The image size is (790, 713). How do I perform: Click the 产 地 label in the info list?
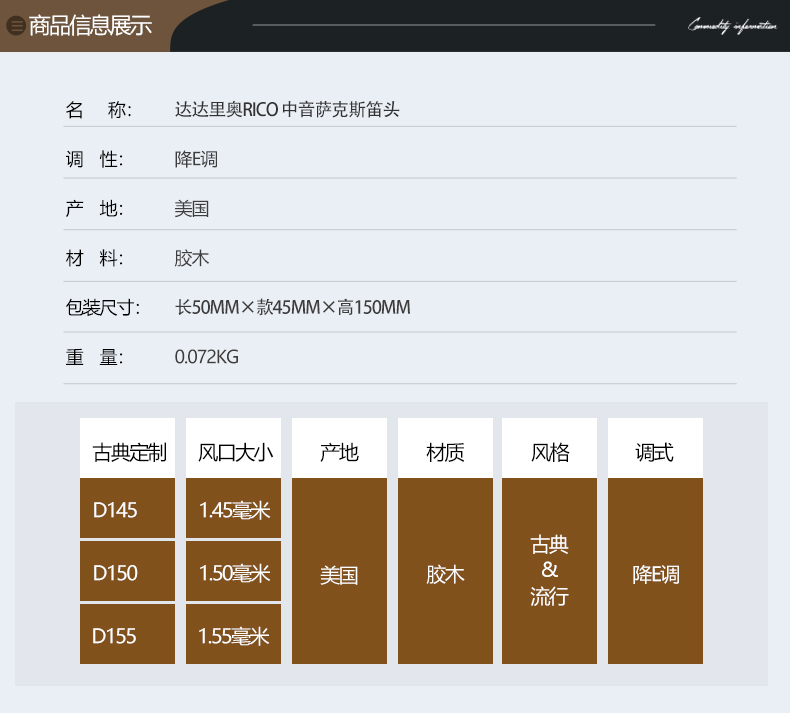(94, 209)
